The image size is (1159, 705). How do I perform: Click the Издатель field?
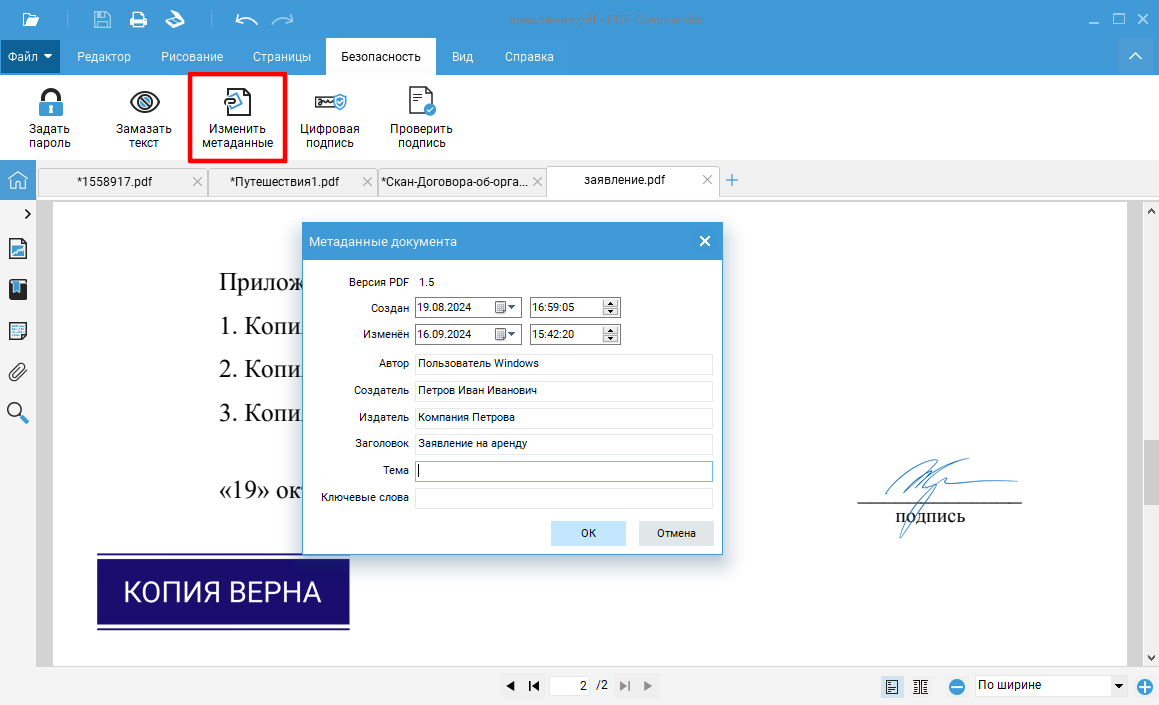click(x=564, y=418)
